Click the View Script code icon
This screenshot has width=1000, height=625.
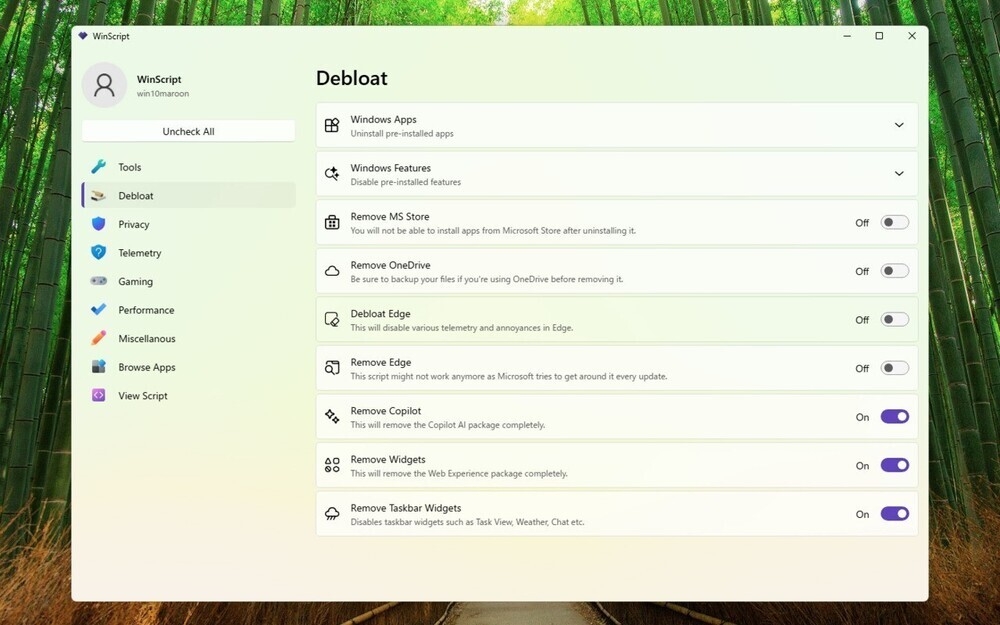click(x=98, y=395)
